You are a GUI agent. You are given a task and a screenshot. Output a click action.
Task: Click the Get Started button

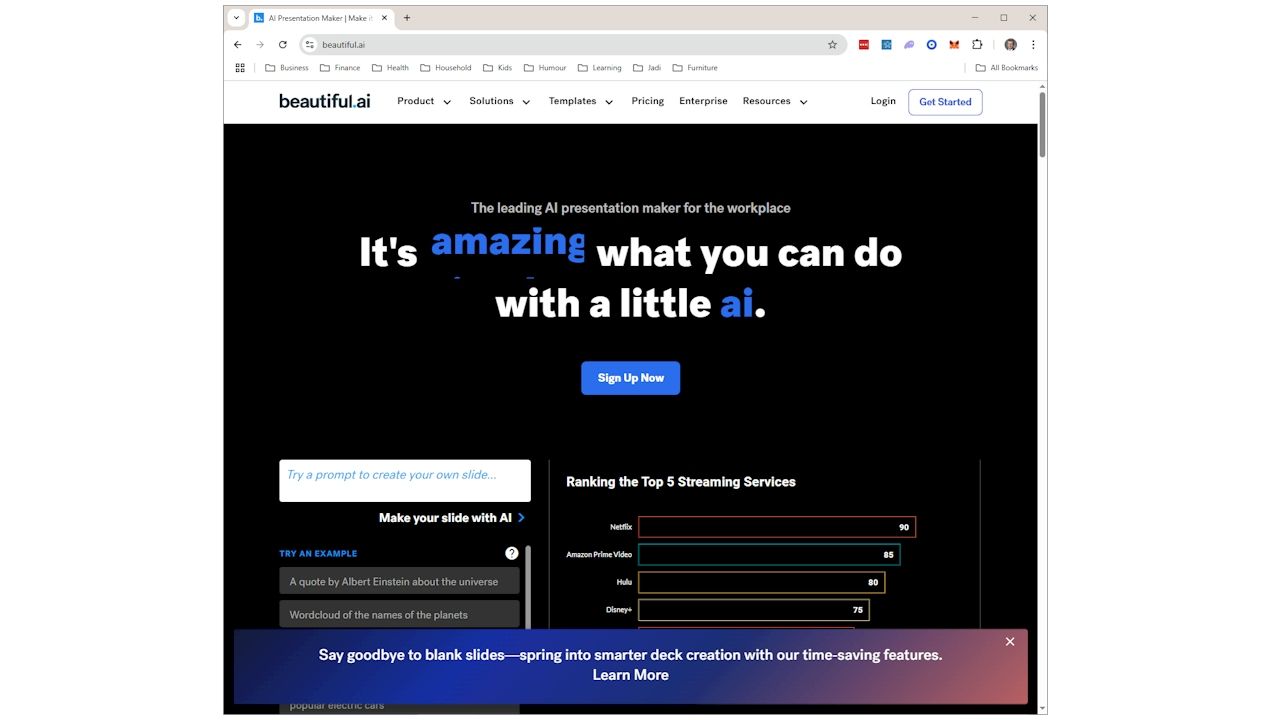945,102
